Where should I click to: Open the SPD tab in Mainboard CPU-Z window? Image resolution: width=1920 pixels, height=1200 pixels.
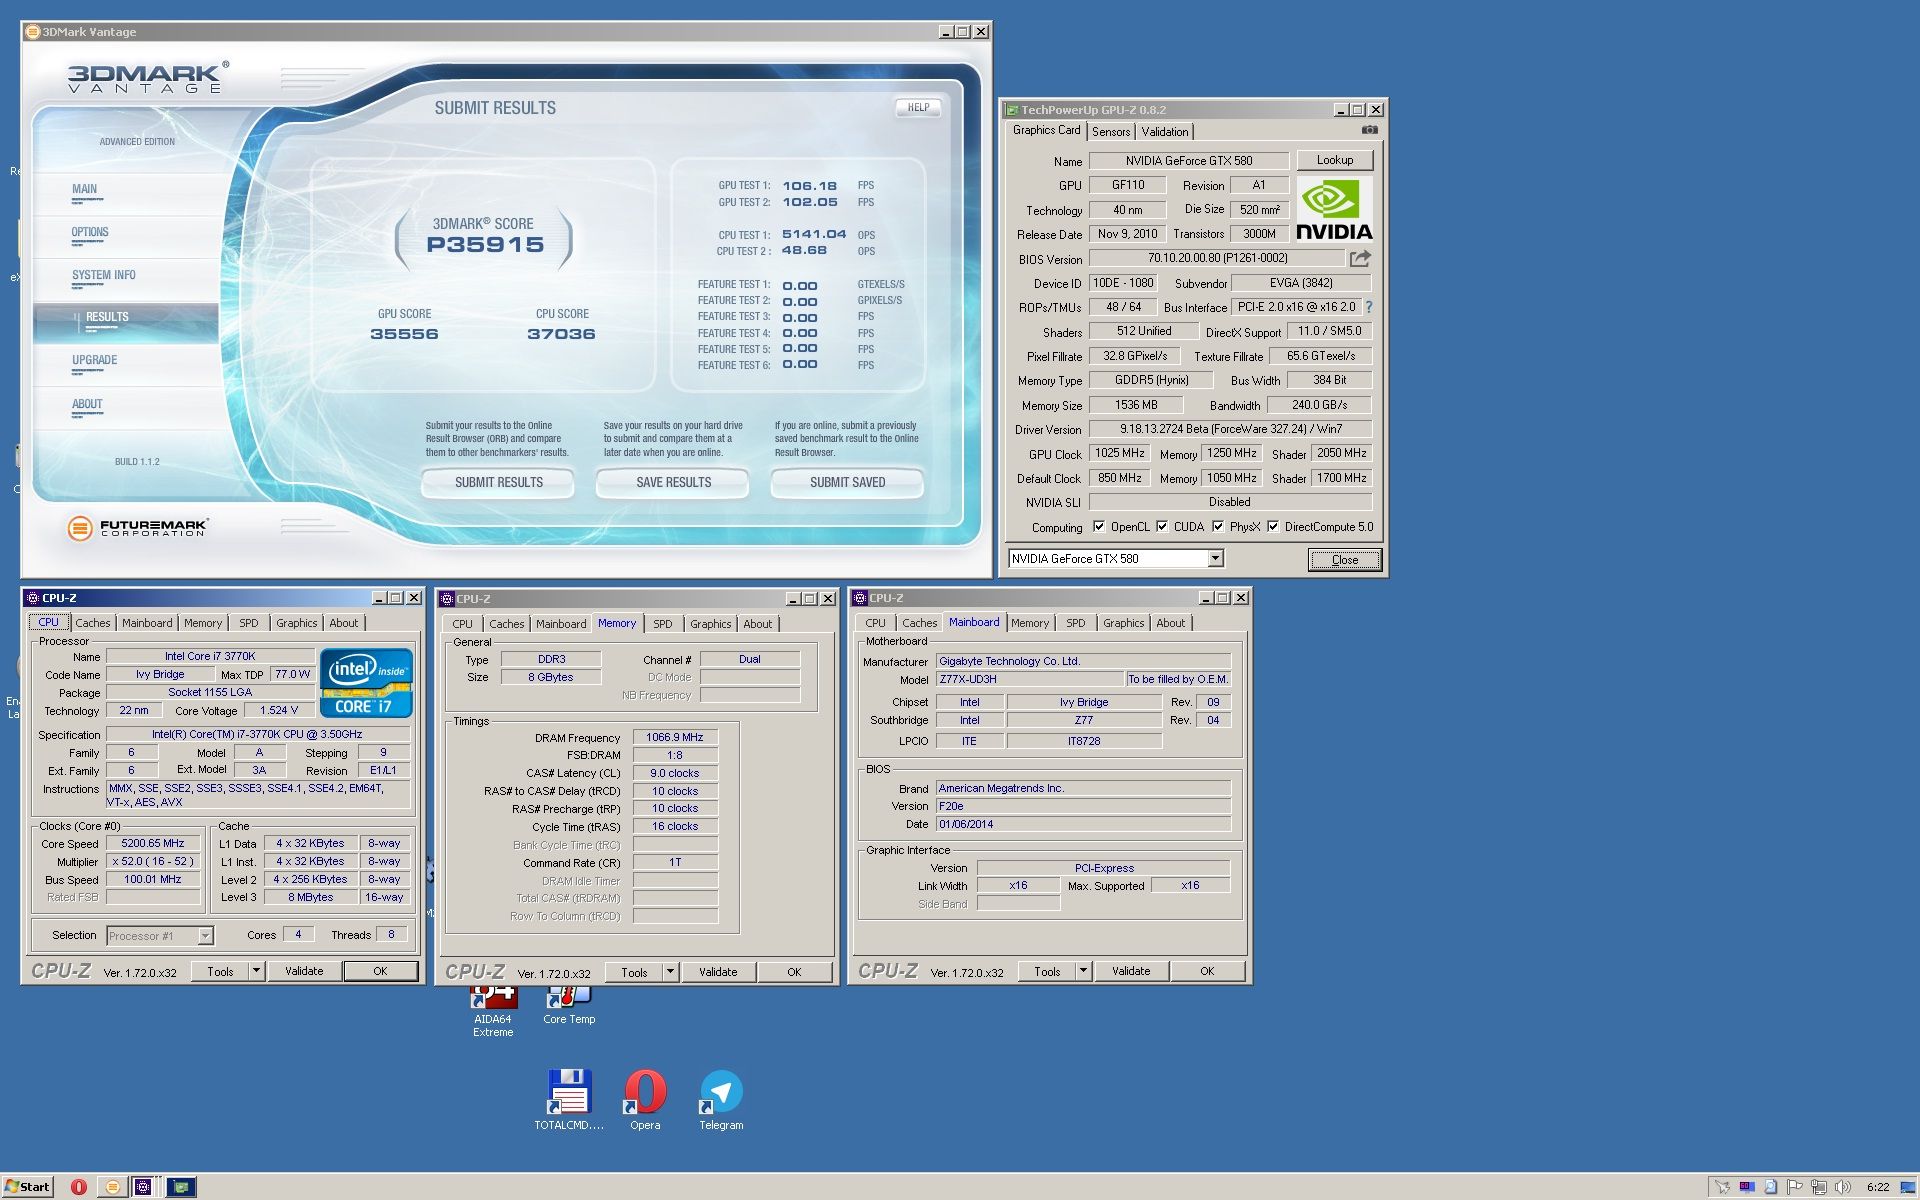pyautogui.click(x=1075, y=623)
